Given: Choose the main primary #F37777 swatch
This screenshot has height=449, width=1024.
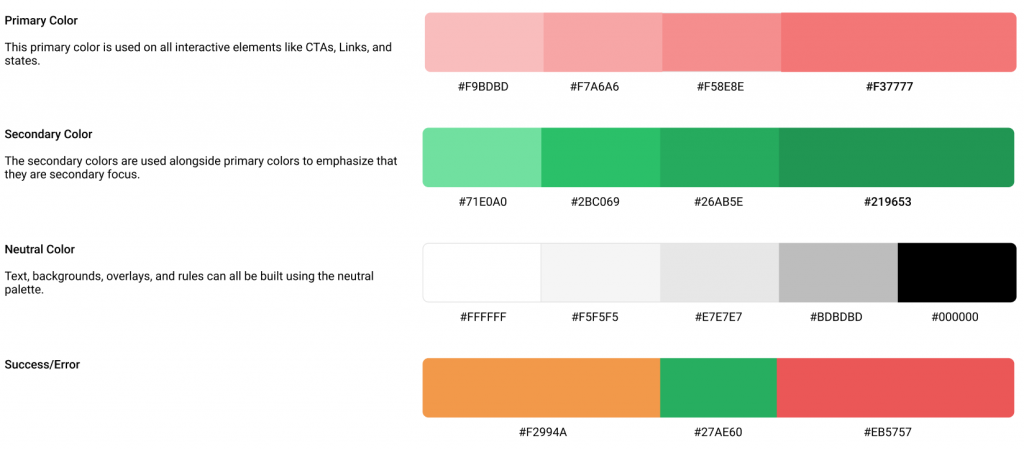Looking at the screenshot, I should coord(897,42).
